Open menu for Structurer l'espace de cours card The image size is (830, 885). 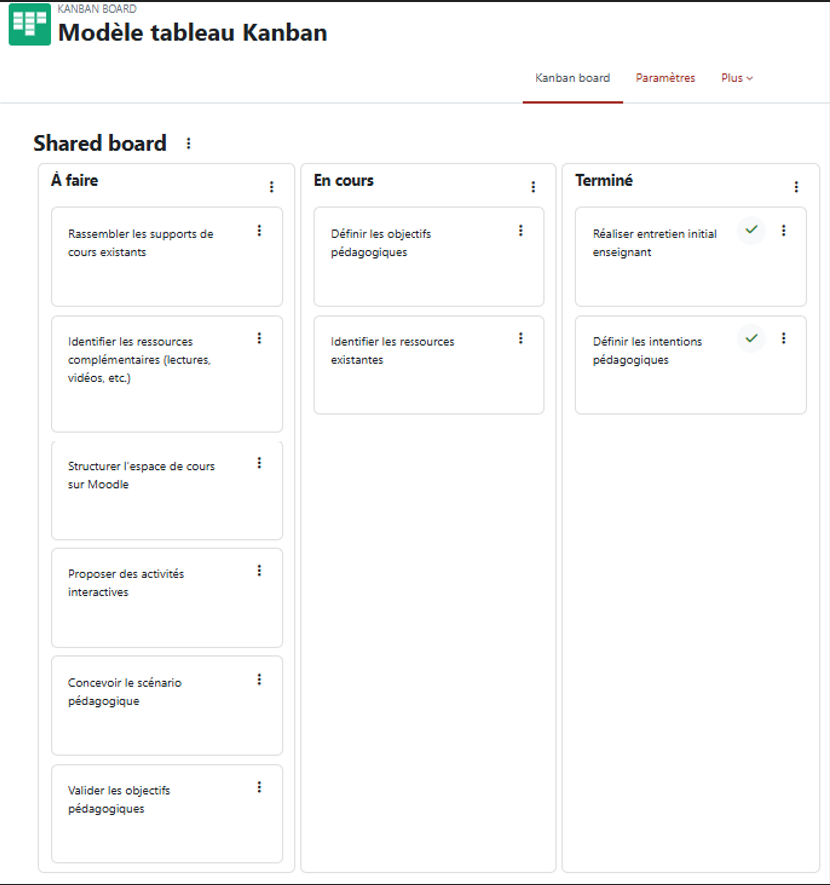click(259, 463)
